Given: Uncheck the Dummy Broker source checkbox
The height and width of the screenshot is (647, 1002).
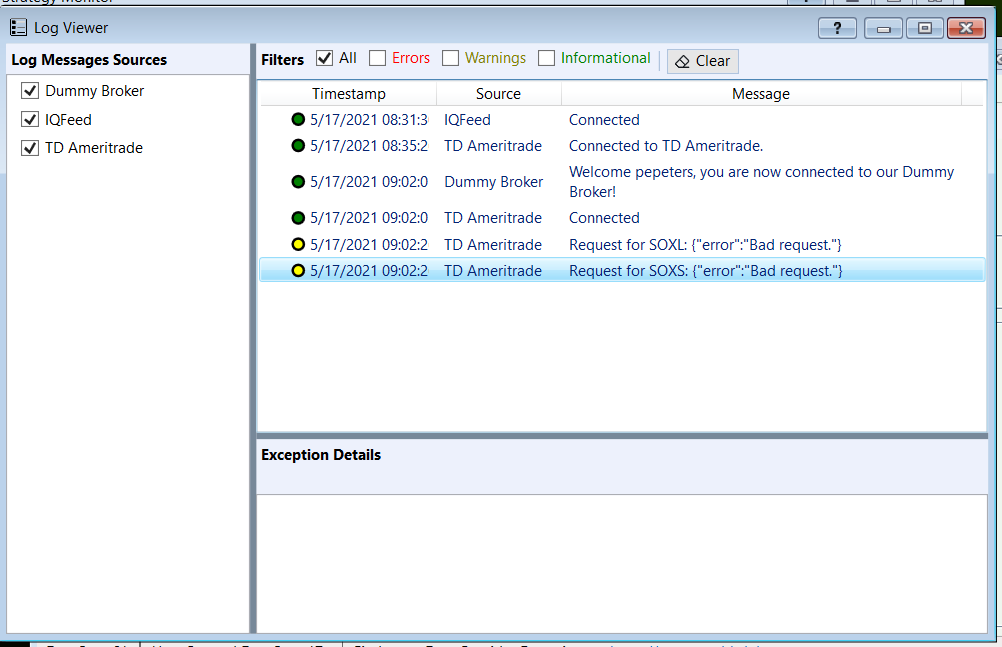Looking at the screenshot, I should pyautogui.click(x=30, y=91).
